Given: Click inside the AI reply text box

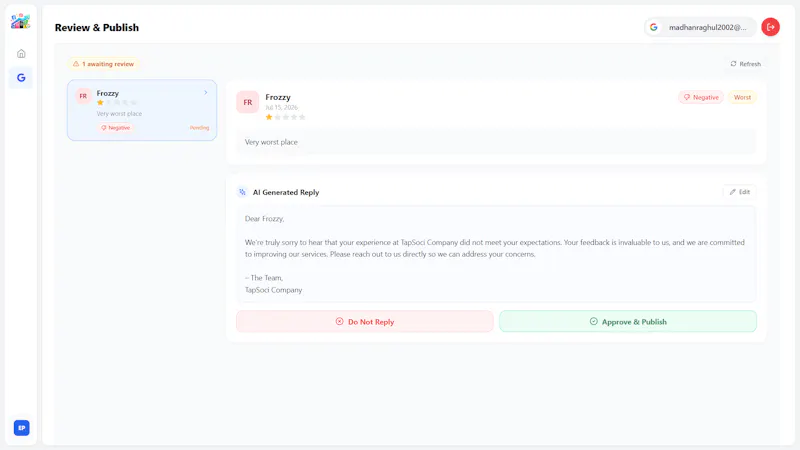Looking at the screenshot, I should [x=496, y=254].
